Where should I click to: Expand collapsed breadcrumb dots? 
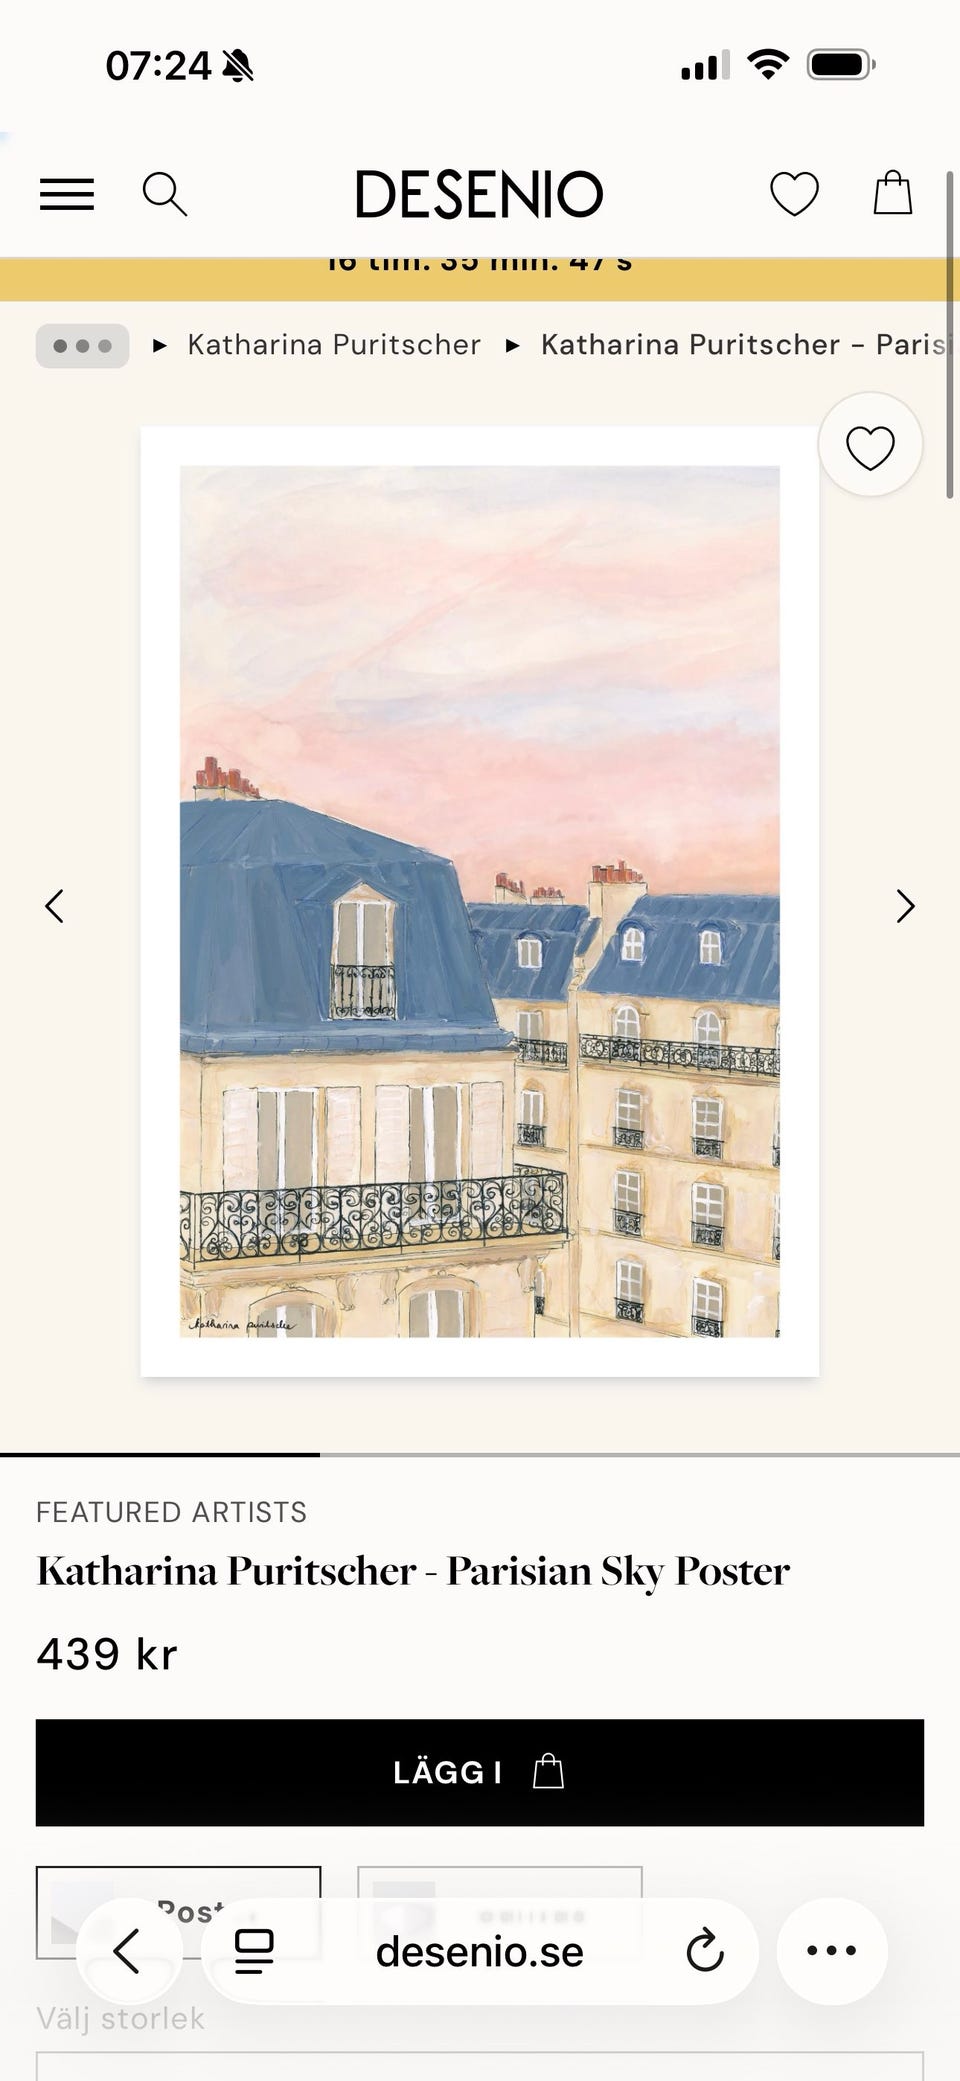pyautogui.click(x=83, y=346)
